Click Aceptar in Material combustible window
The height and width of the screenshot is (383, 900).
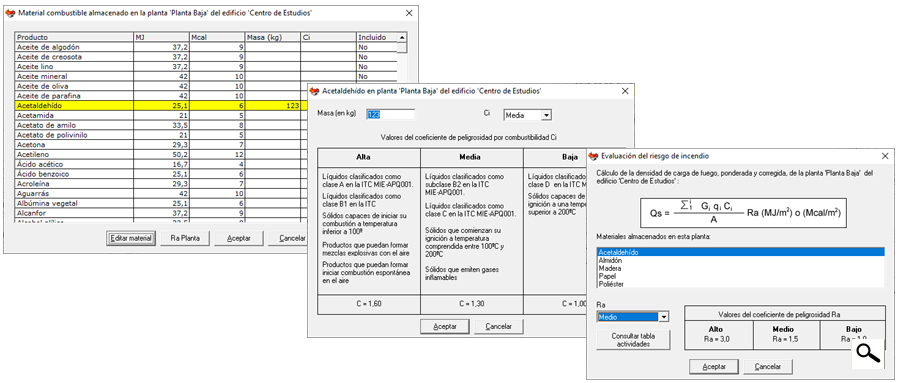(x=238, y=238)
